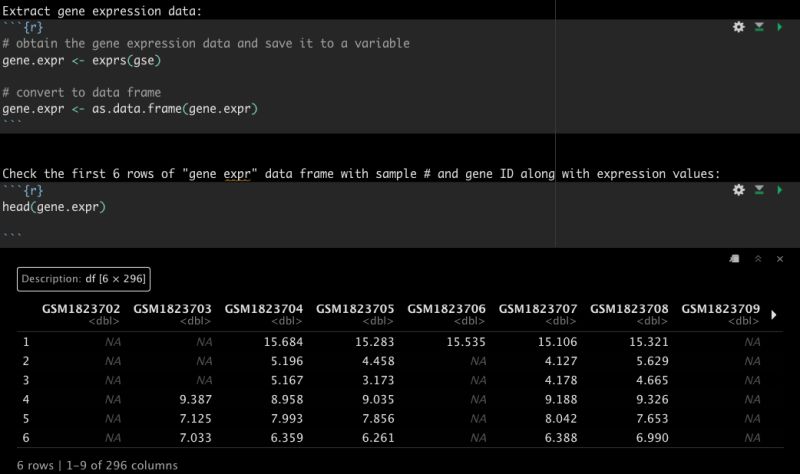Open chunk options gear for head(gene.expr) chunk
Screen dimensions: 800x474
pyautogui.click(x=738, y=190)
